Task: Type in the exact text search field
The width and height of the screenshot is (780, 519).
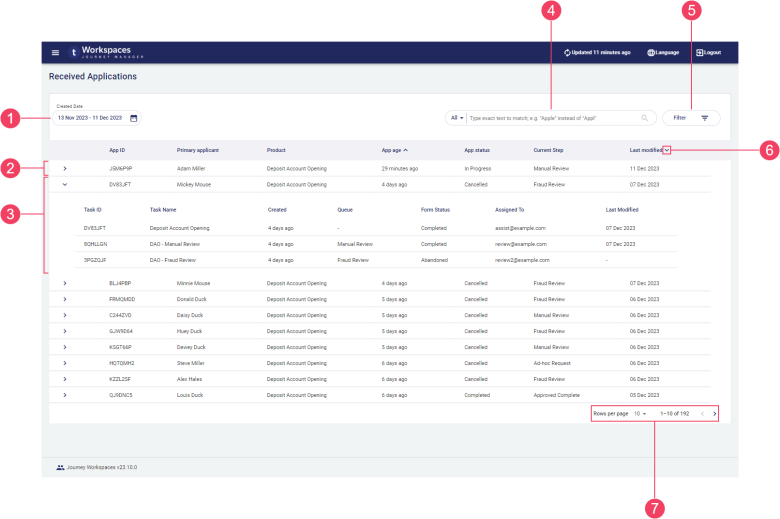Action: [552, 118]
